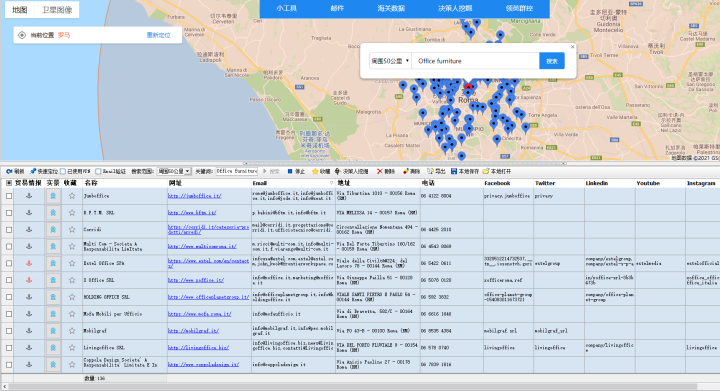Open the 海关数据 menu item
720x391 pixels.
pos(391,8)
